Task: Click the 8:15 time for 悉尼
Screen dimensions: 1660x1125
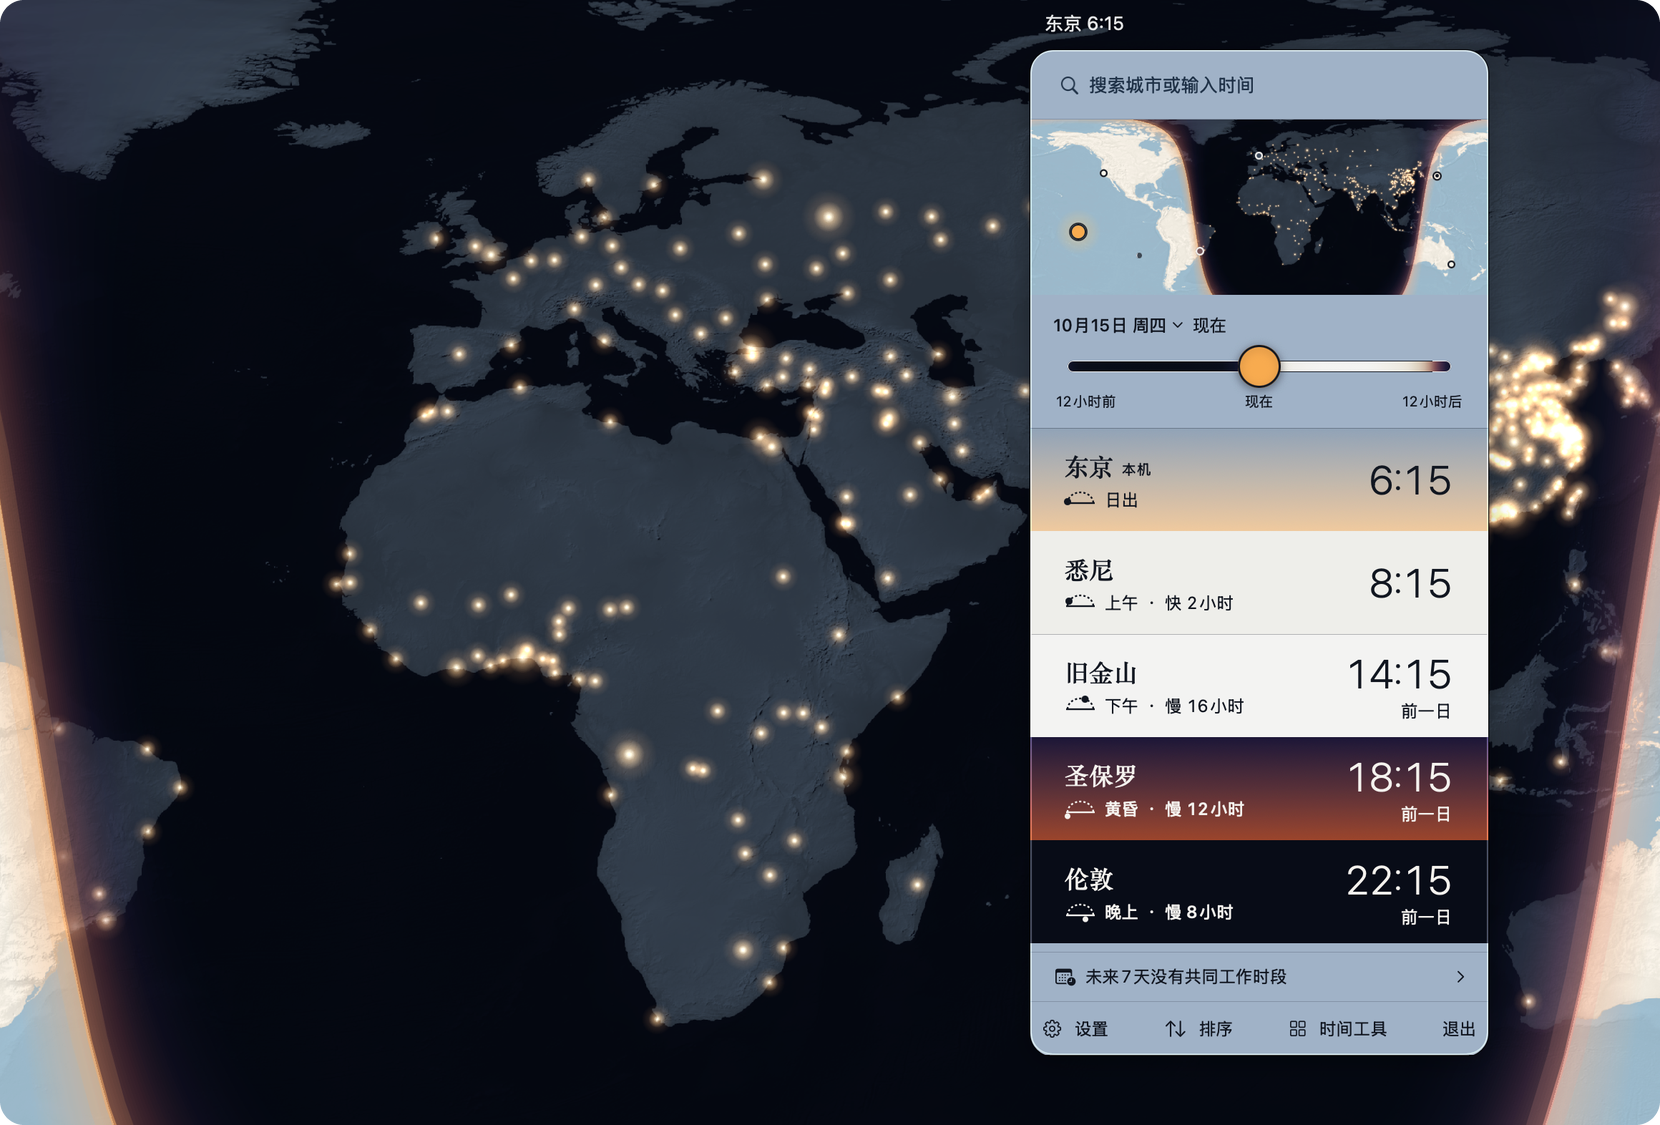Action: coord(1410,584)
